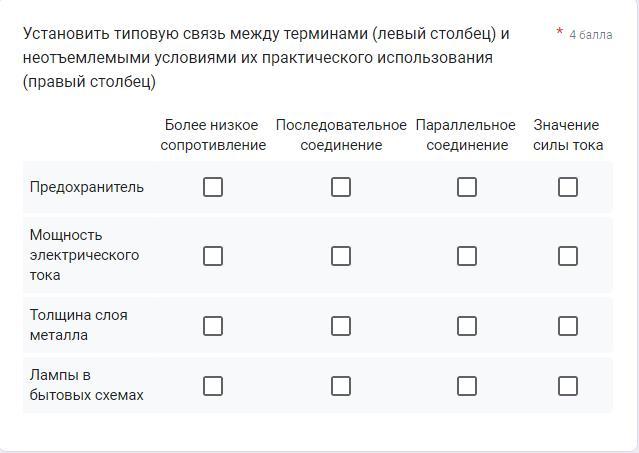Mark Лампы в бытовых схемах: Значение силы тока
This screenshot has width=639, height=453.
pyautogui.click(x=568, y=386)
